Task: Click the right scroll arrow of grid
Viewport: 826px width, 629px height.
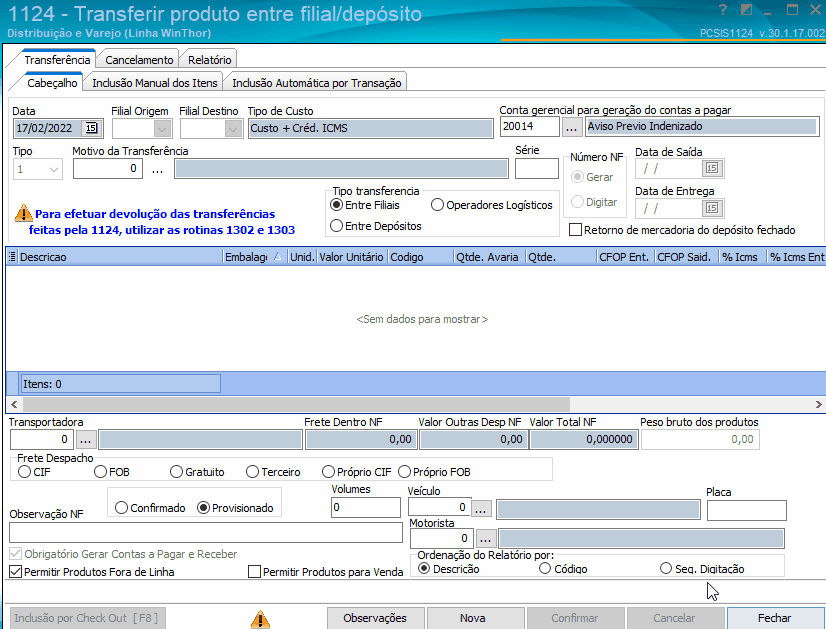Action: (818, 405)
